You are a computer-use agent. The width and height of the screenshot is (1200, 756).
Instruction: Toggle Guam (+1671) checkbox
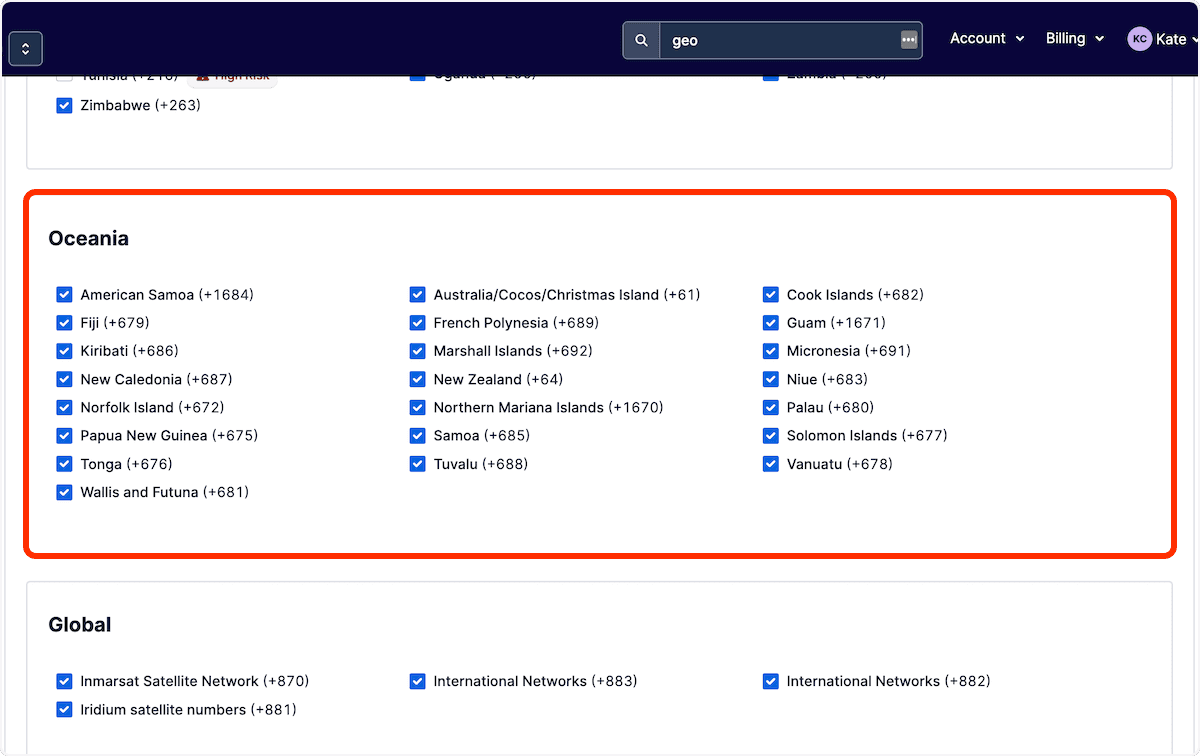pyautogui.click(x=771, y=323)
